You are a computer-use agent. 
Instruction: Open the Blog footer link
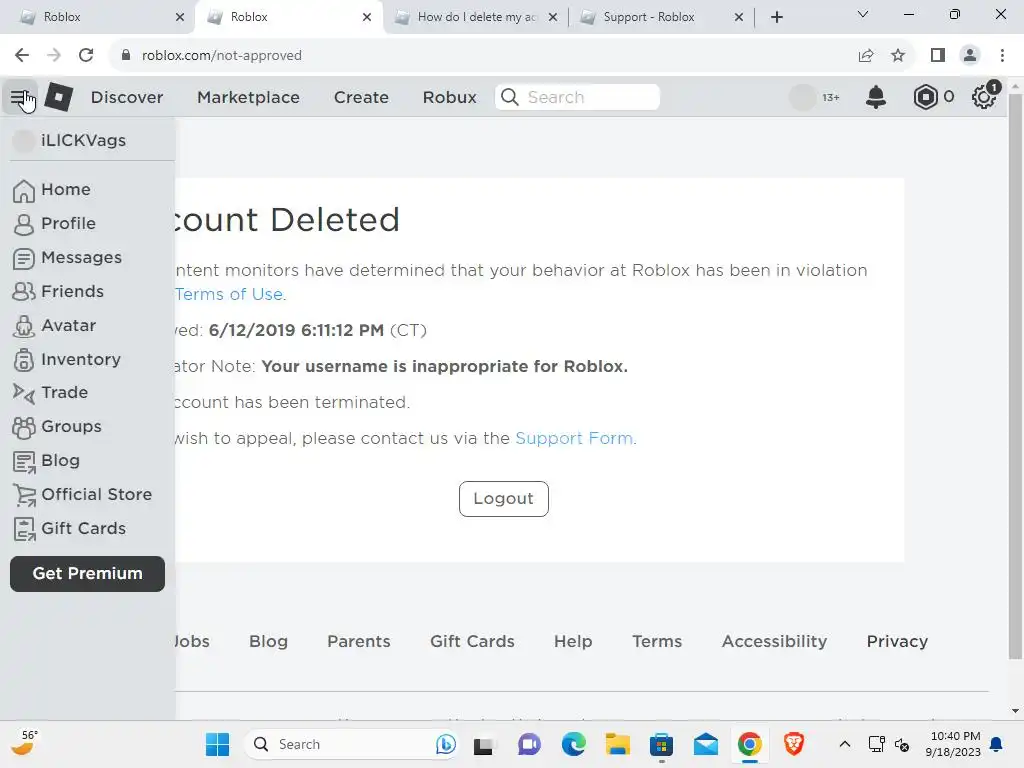[268, 642]
